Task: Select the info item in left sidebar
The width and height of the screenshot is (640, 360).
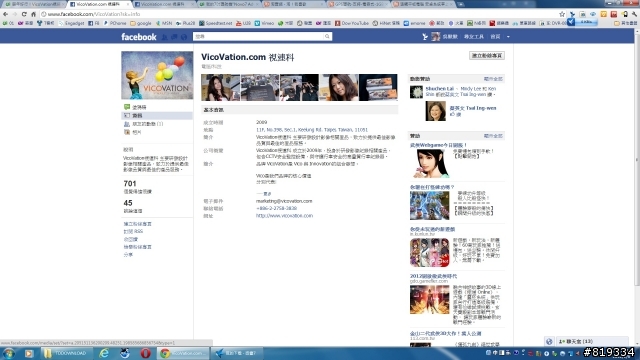Action: tap(157, 116)
